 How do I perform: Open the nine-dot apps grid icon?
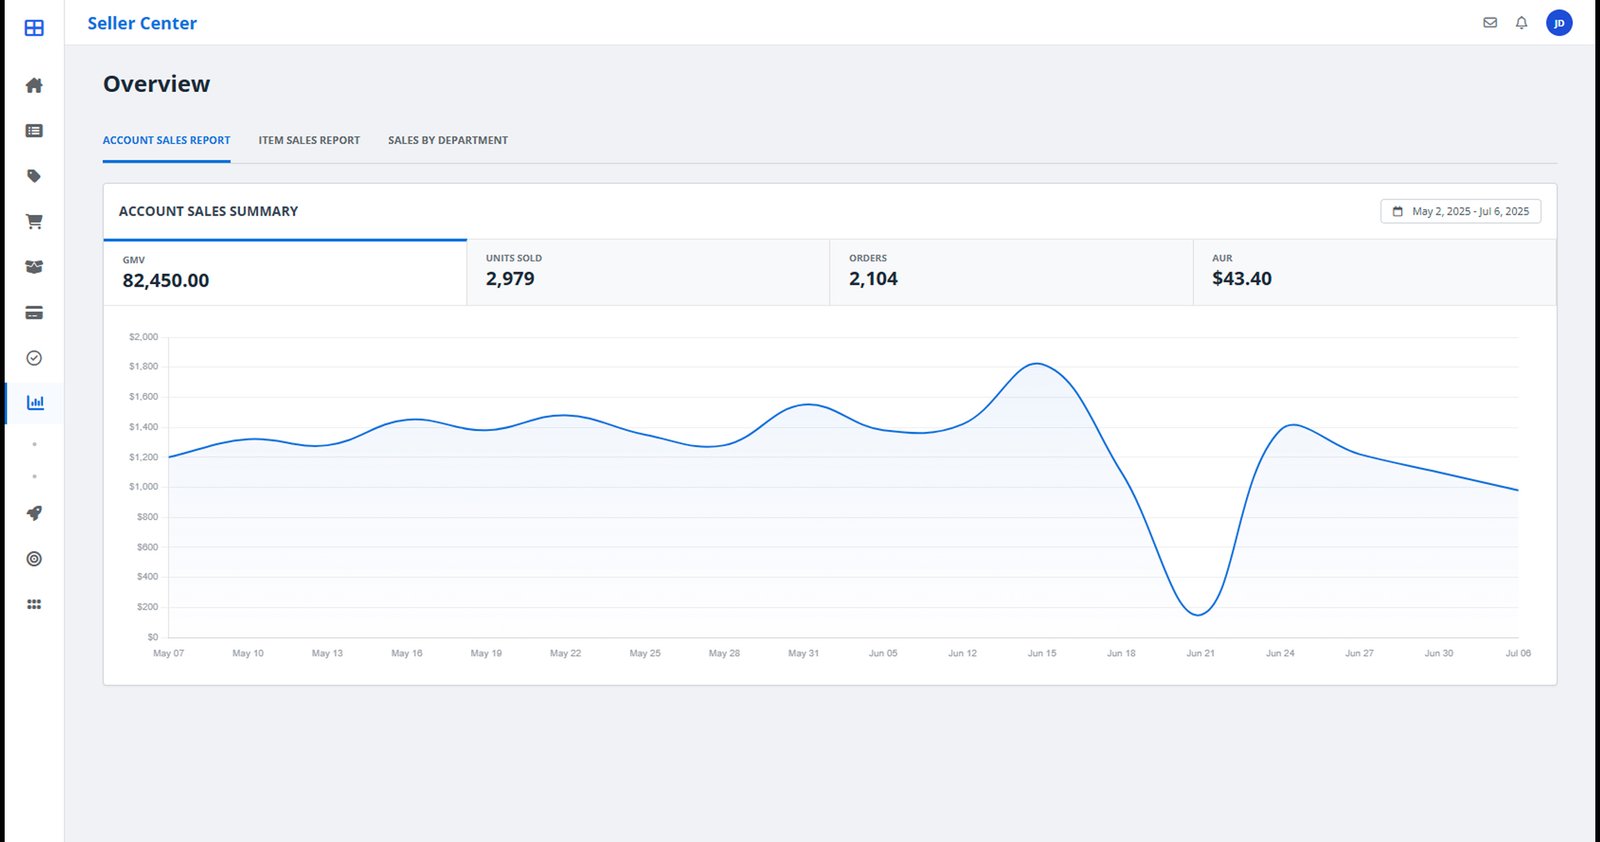coord(34,604)
